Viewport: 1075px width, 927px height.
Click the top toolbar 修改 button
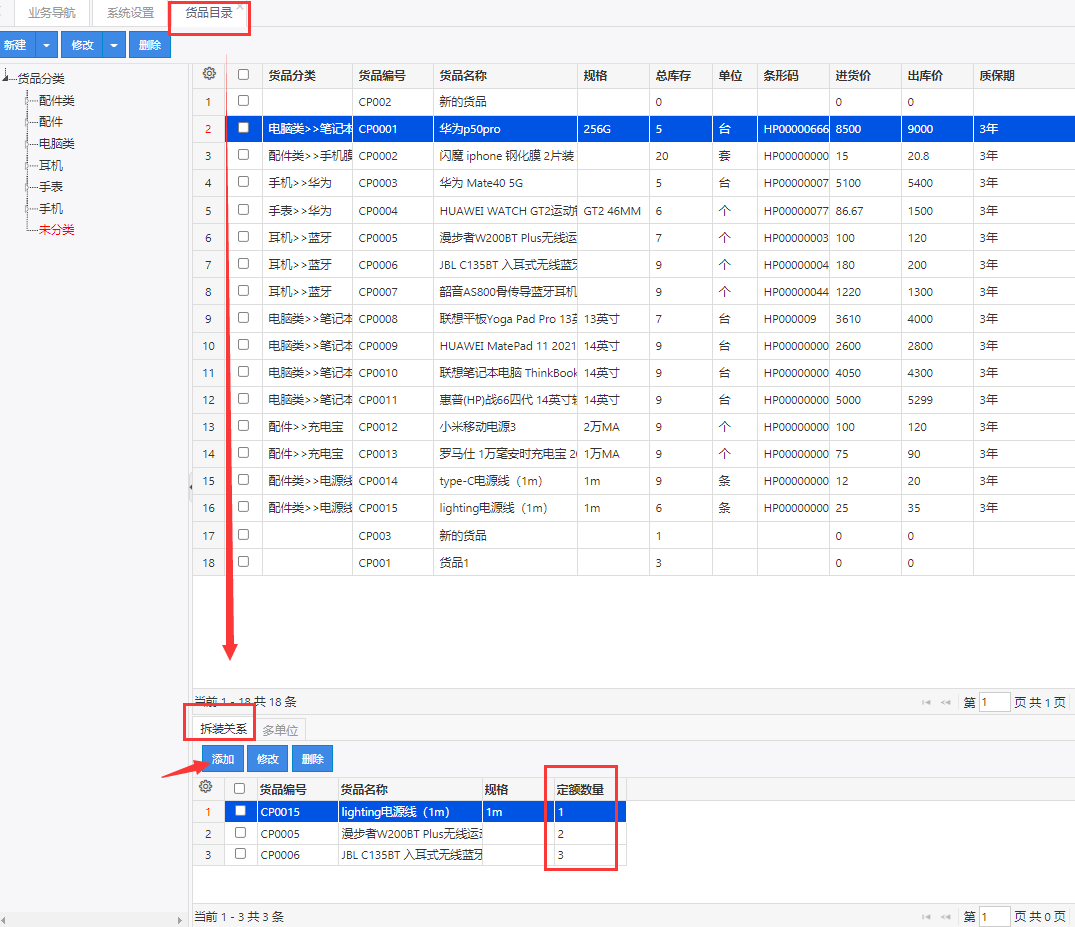82,45
